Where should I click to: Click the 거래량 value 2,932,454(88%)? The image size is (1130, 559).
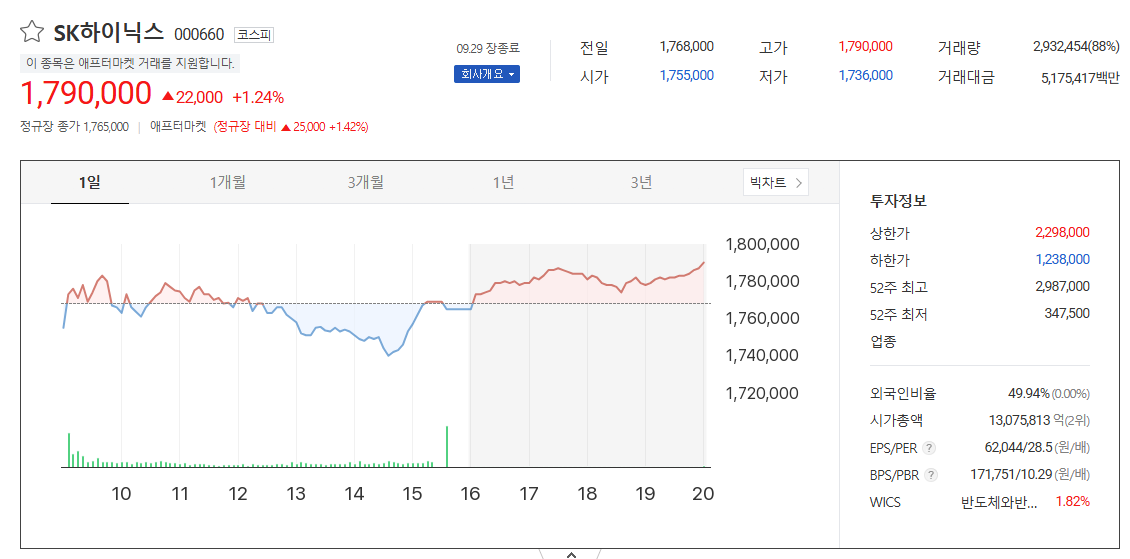click(1076, 47)
